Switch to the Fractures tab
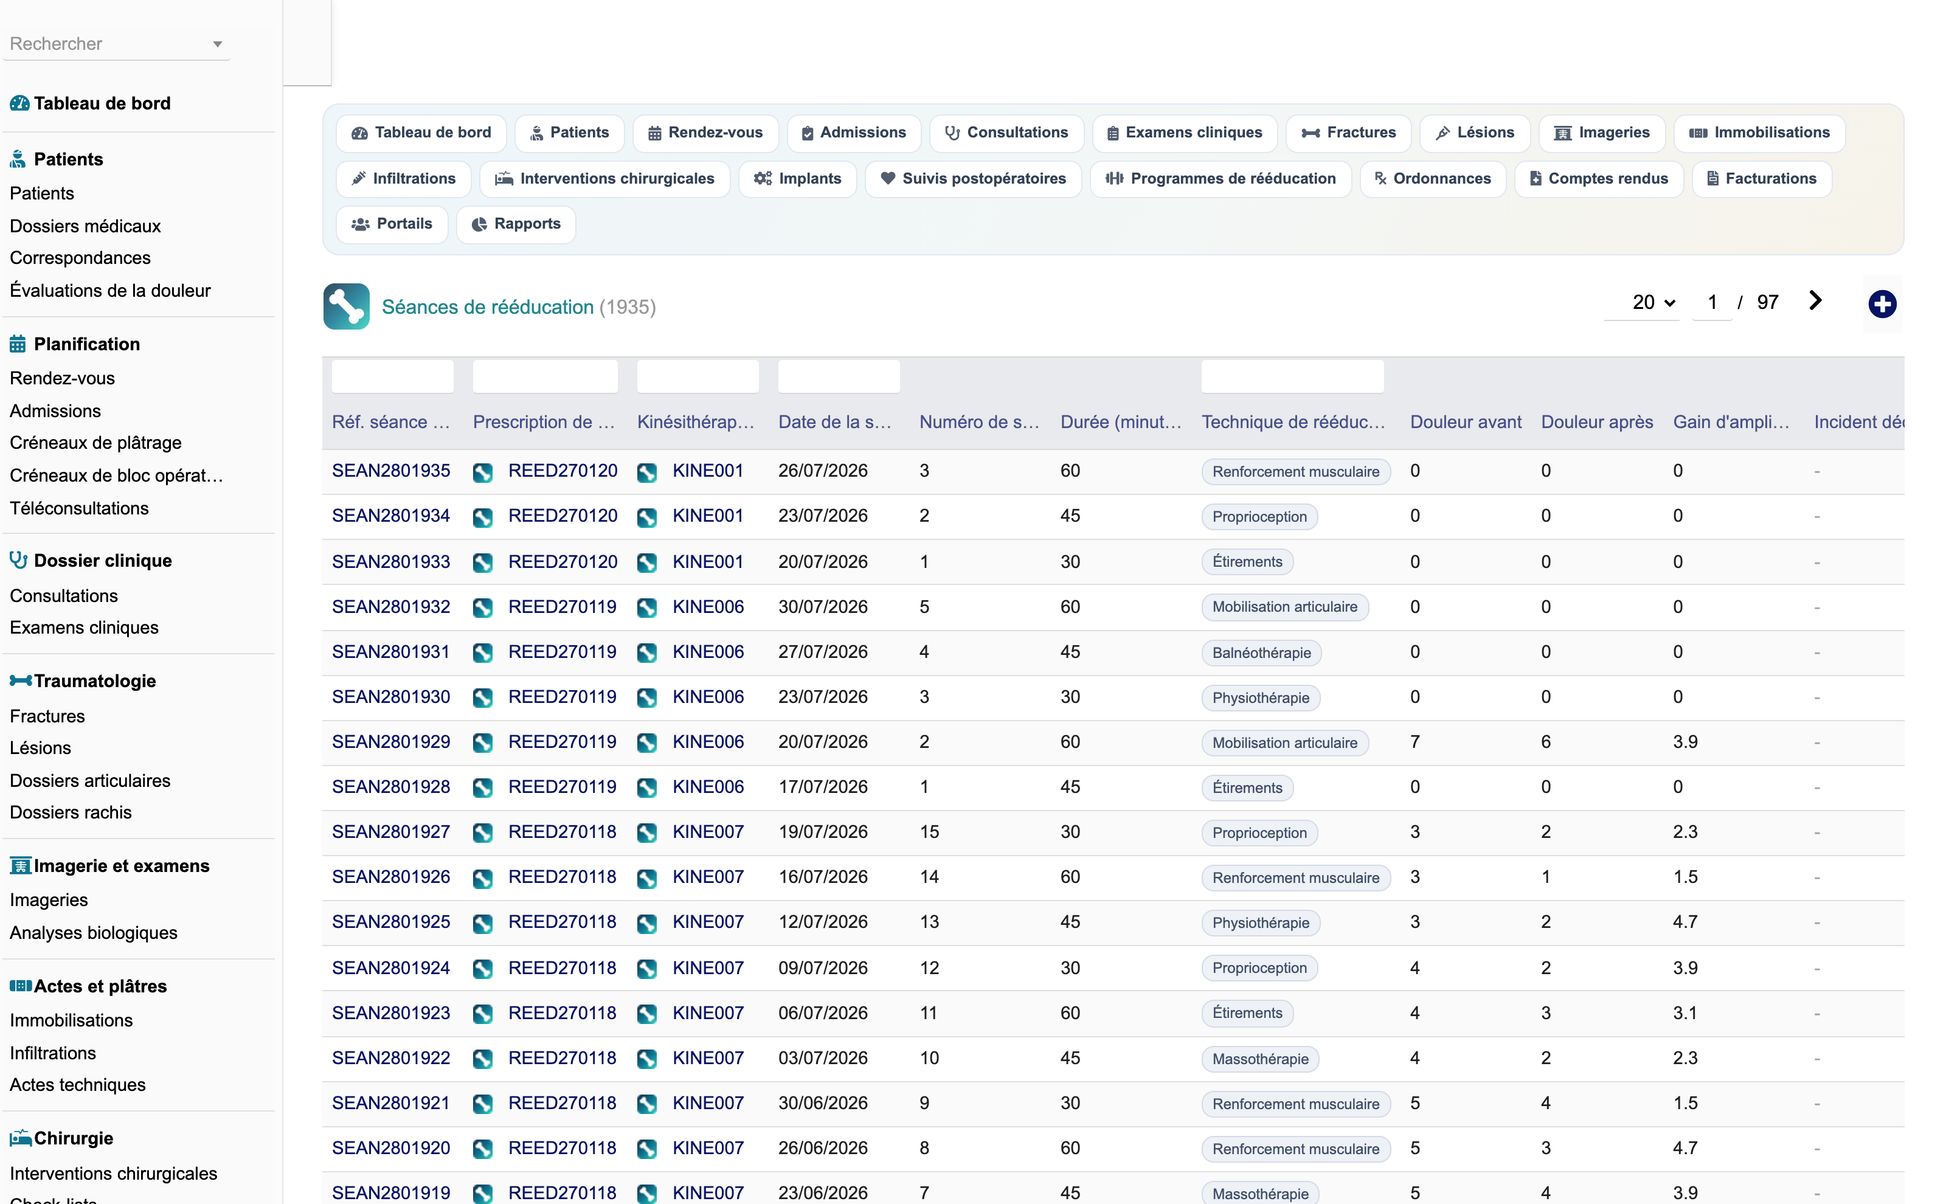This screenshot has height=1204, width=1946. point(1348,133)
